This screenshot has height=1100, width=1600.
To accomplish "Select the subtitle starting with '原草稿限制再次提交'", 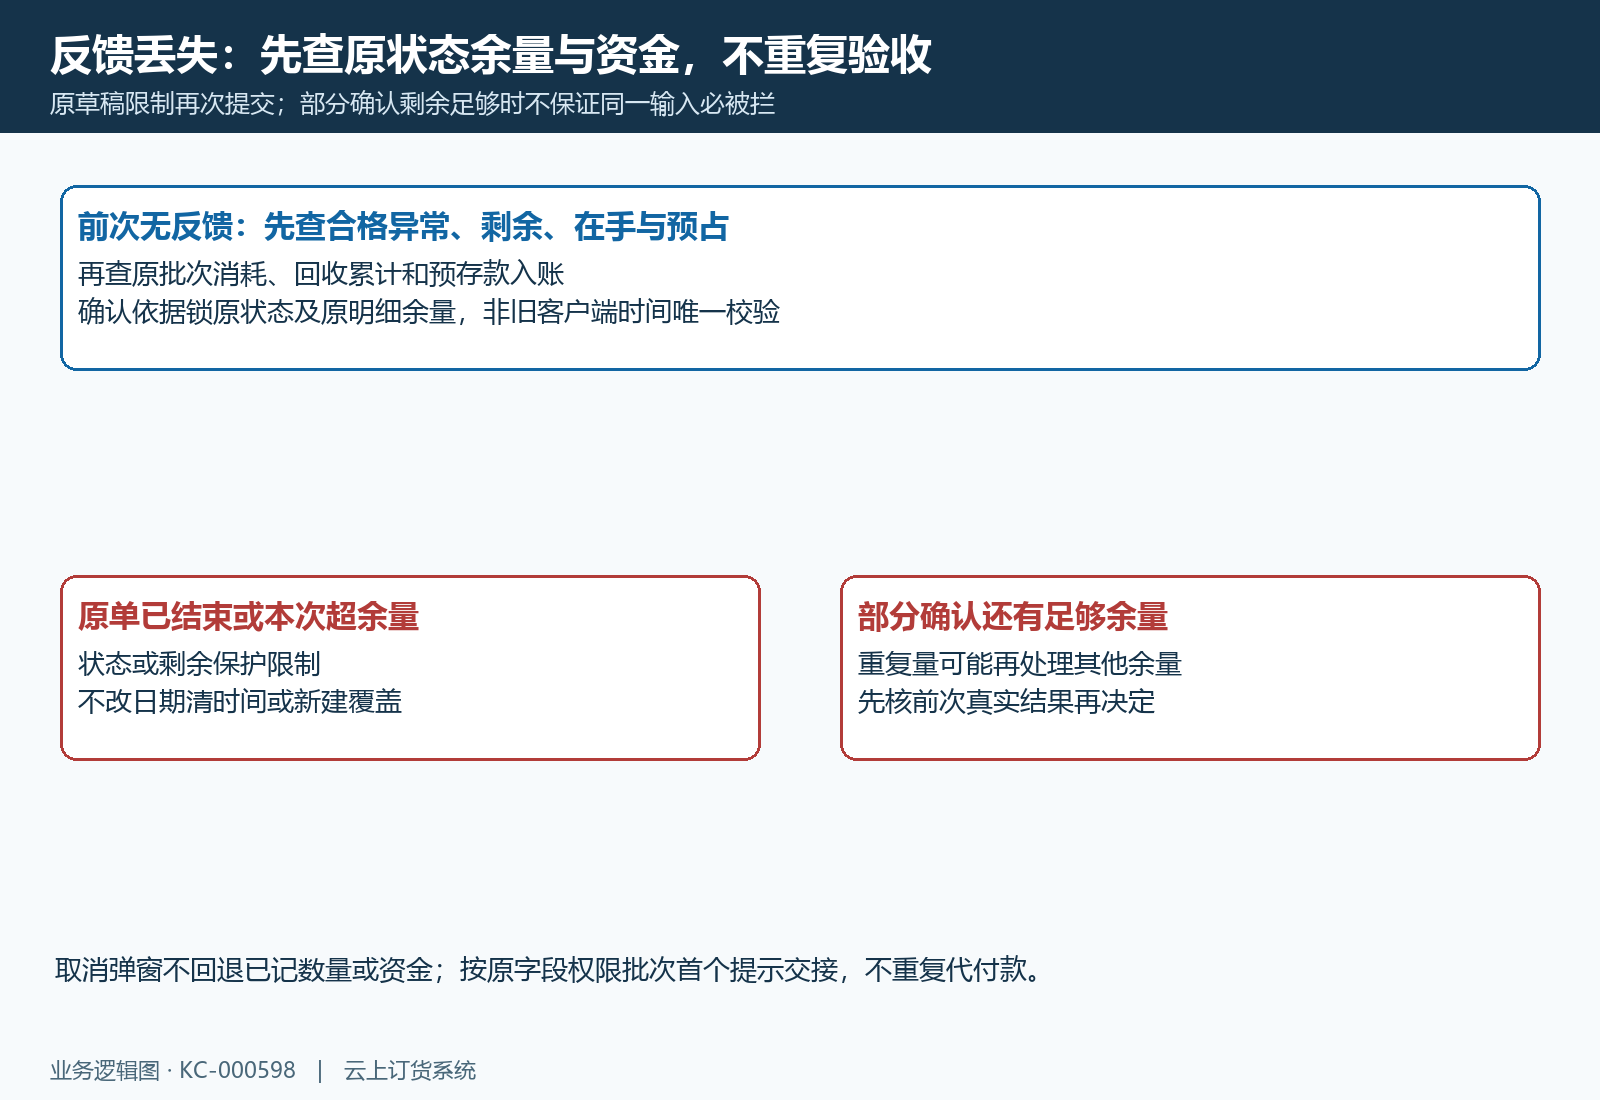I will point(412,104).
